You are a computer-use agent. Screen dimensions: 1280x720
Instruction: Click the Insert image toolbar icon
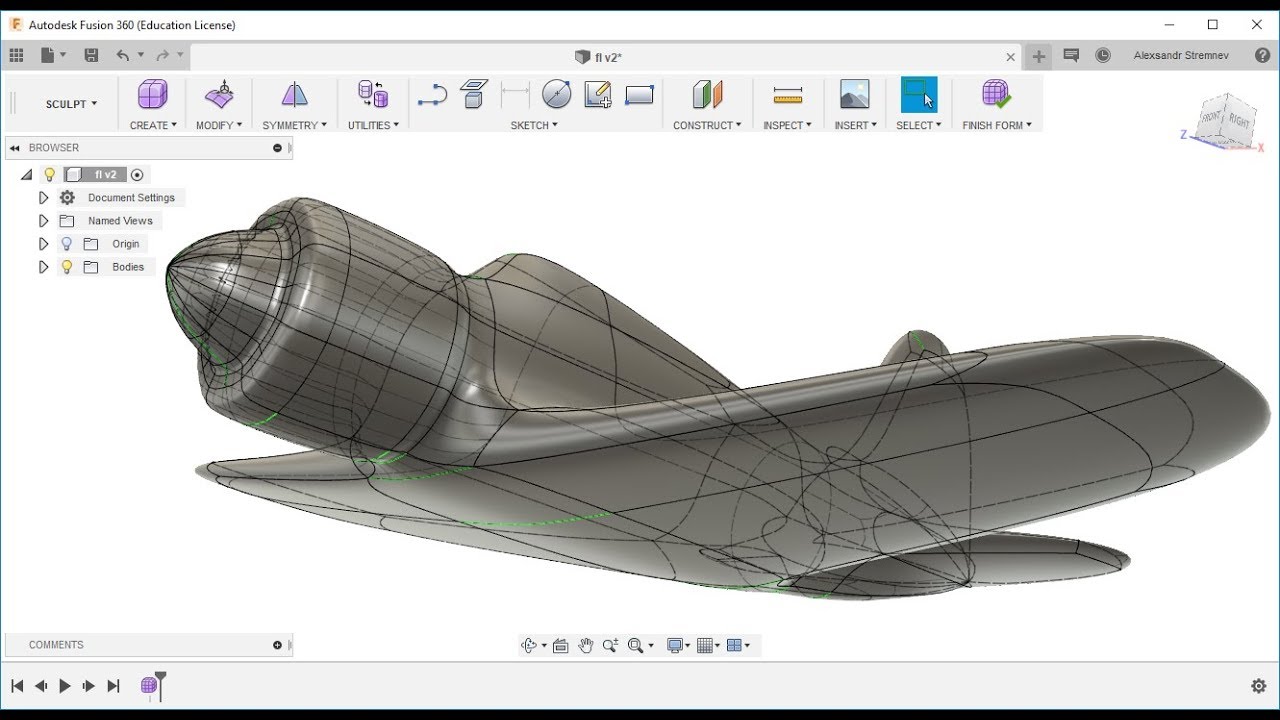[853, 95]
